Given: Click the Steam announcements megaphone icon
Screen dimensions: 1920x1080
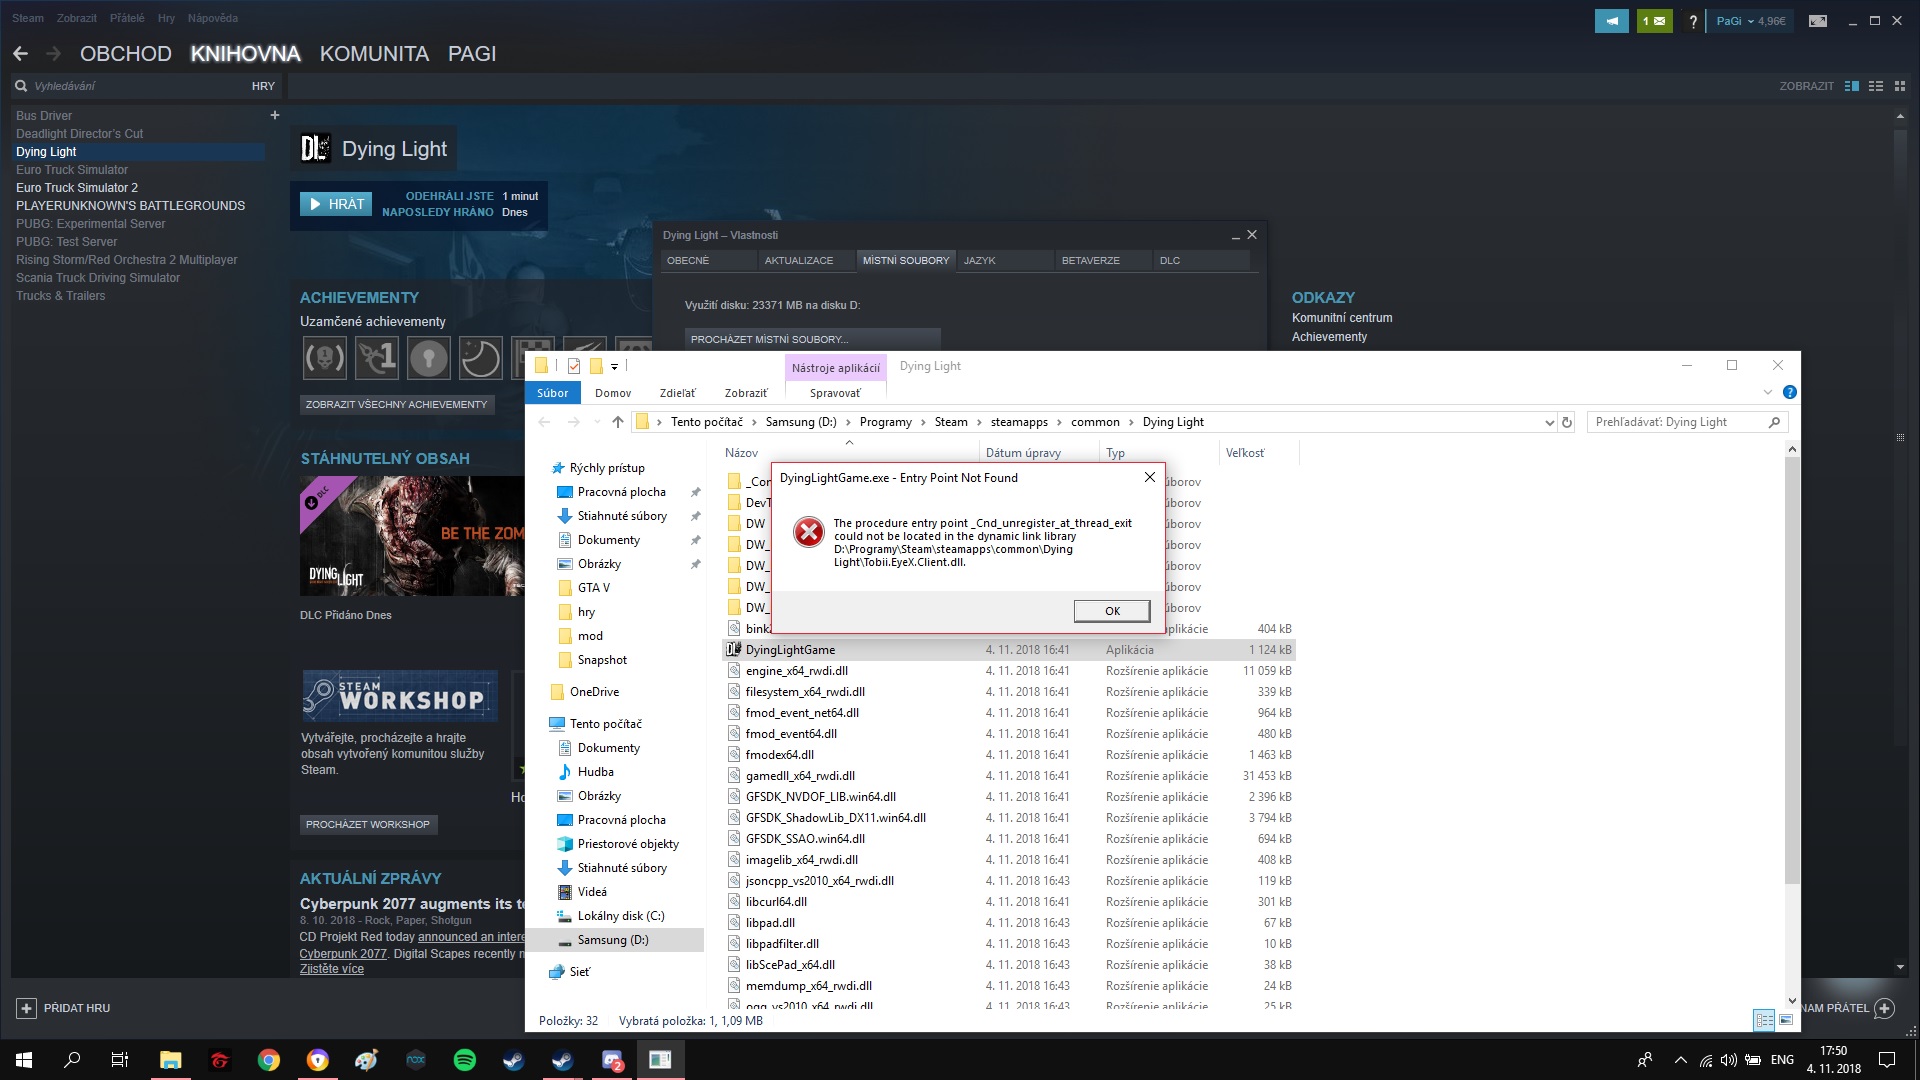Looking at the screenshot, I should coord(1611,20).
